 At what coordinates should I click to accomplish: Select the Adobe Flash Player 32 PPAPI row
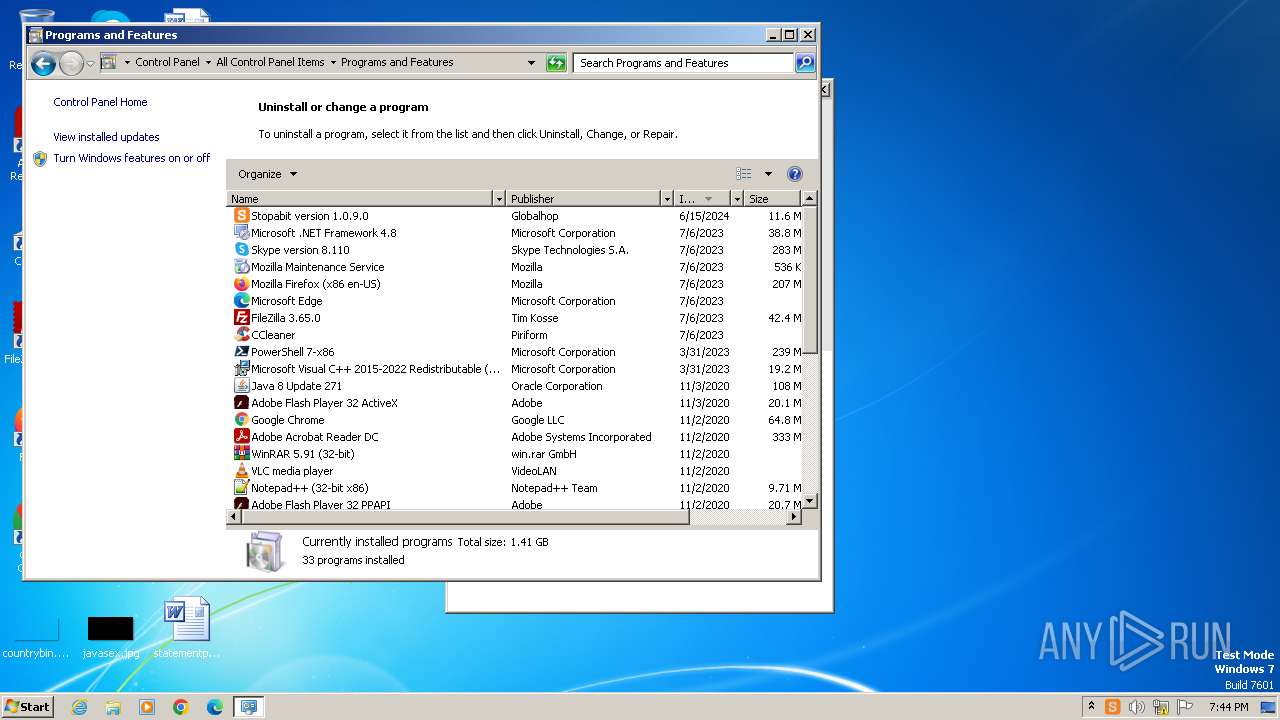click(515, 505)
